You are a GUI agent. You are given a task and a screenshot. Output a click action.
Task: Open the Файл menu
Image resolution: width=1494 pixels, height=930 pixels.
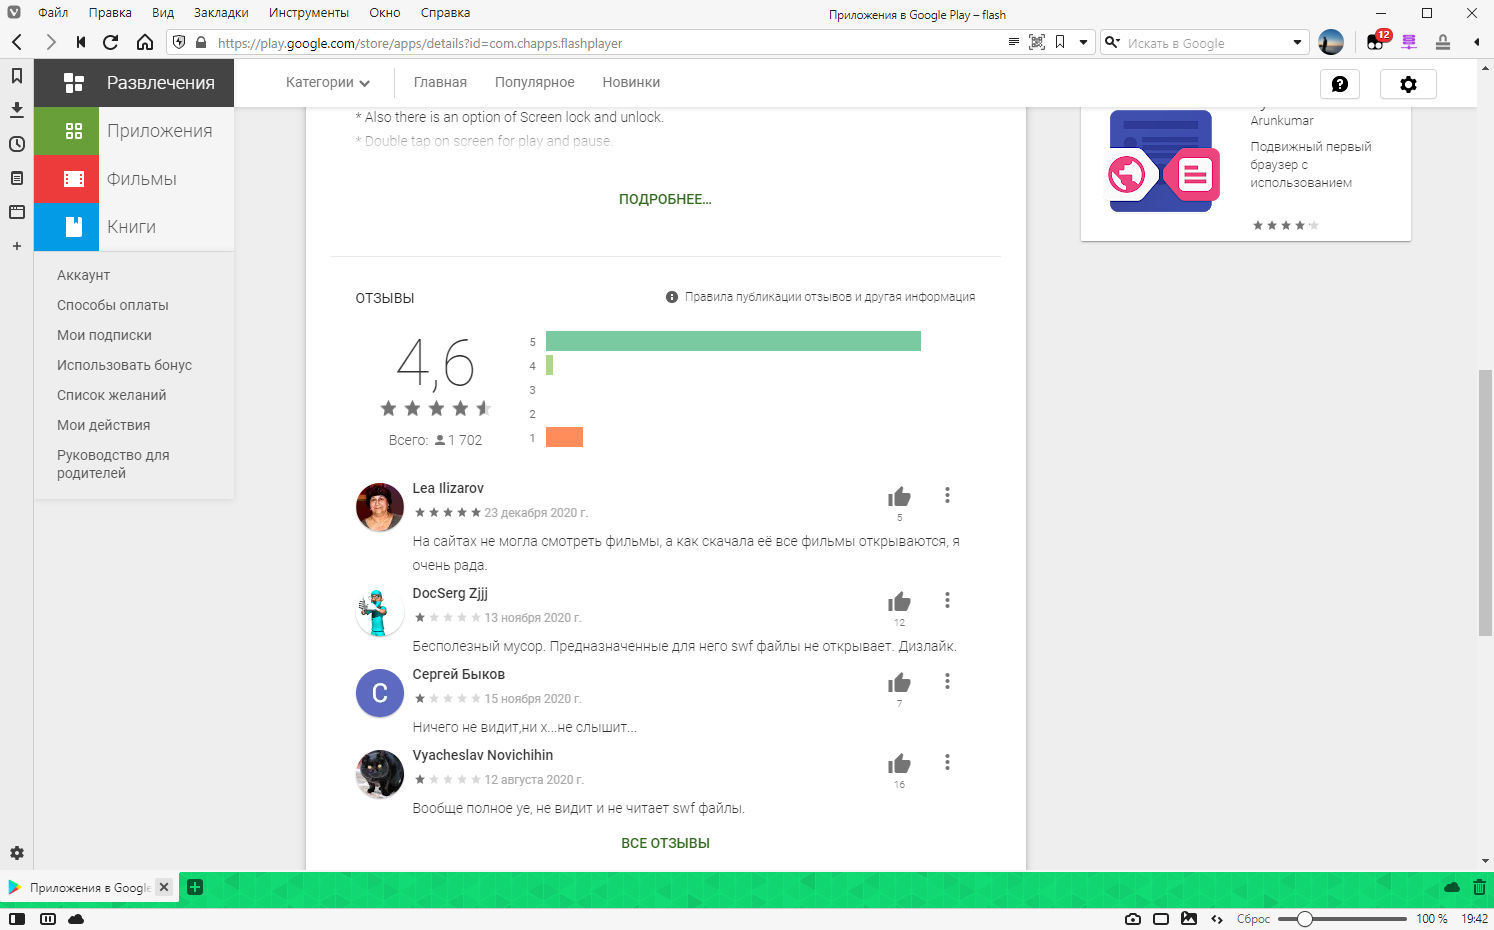(53, 13)
